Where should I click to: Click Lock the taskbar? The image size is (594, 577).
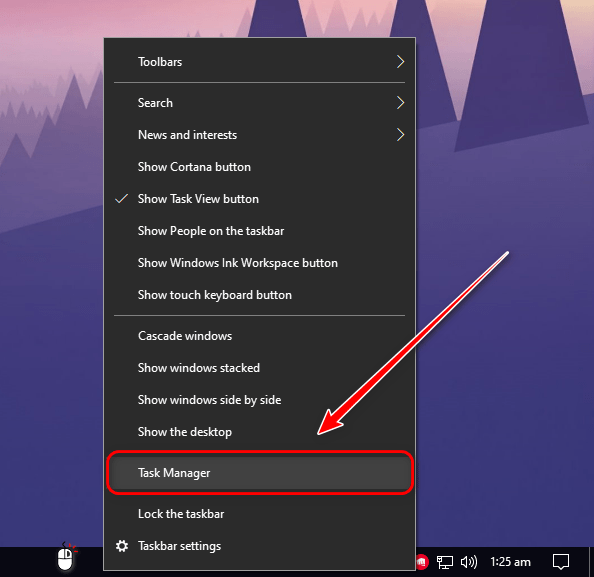click(x=259, y=514)
